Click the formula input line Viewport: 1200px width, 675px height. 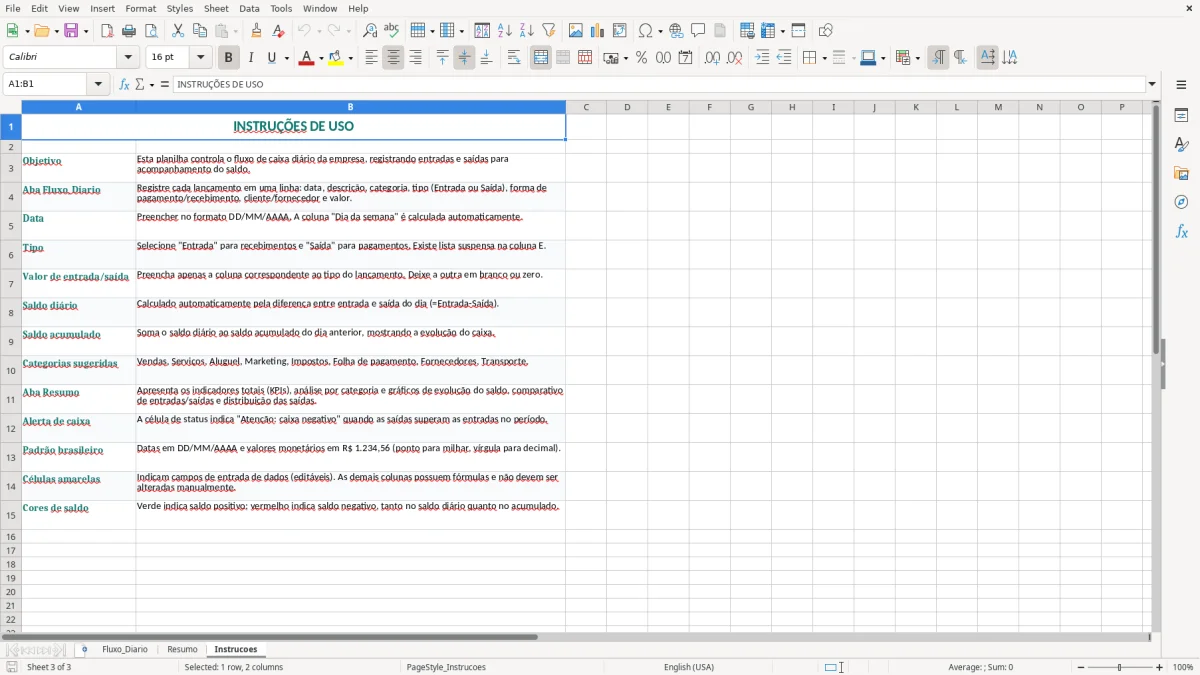659,84
